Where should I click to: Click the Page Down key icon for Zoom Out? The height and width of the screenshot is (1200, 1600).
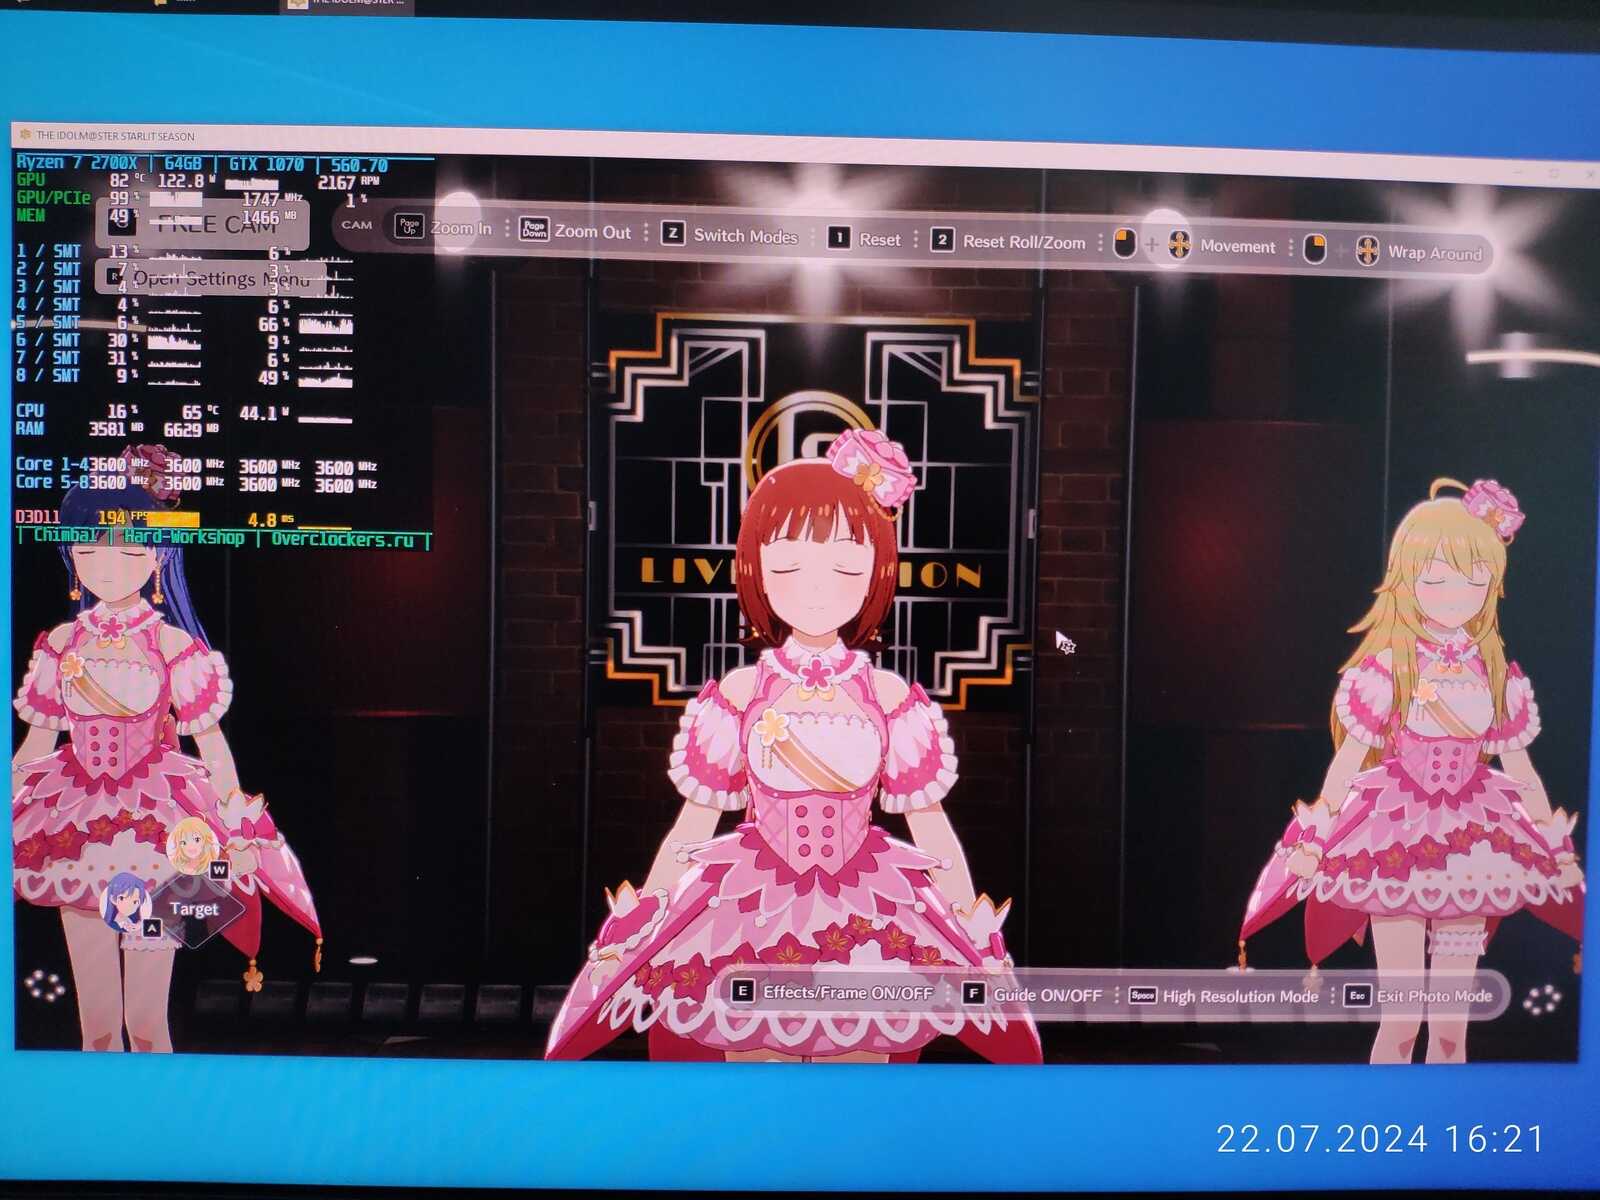pyautogui.click(x=535, y=230)
